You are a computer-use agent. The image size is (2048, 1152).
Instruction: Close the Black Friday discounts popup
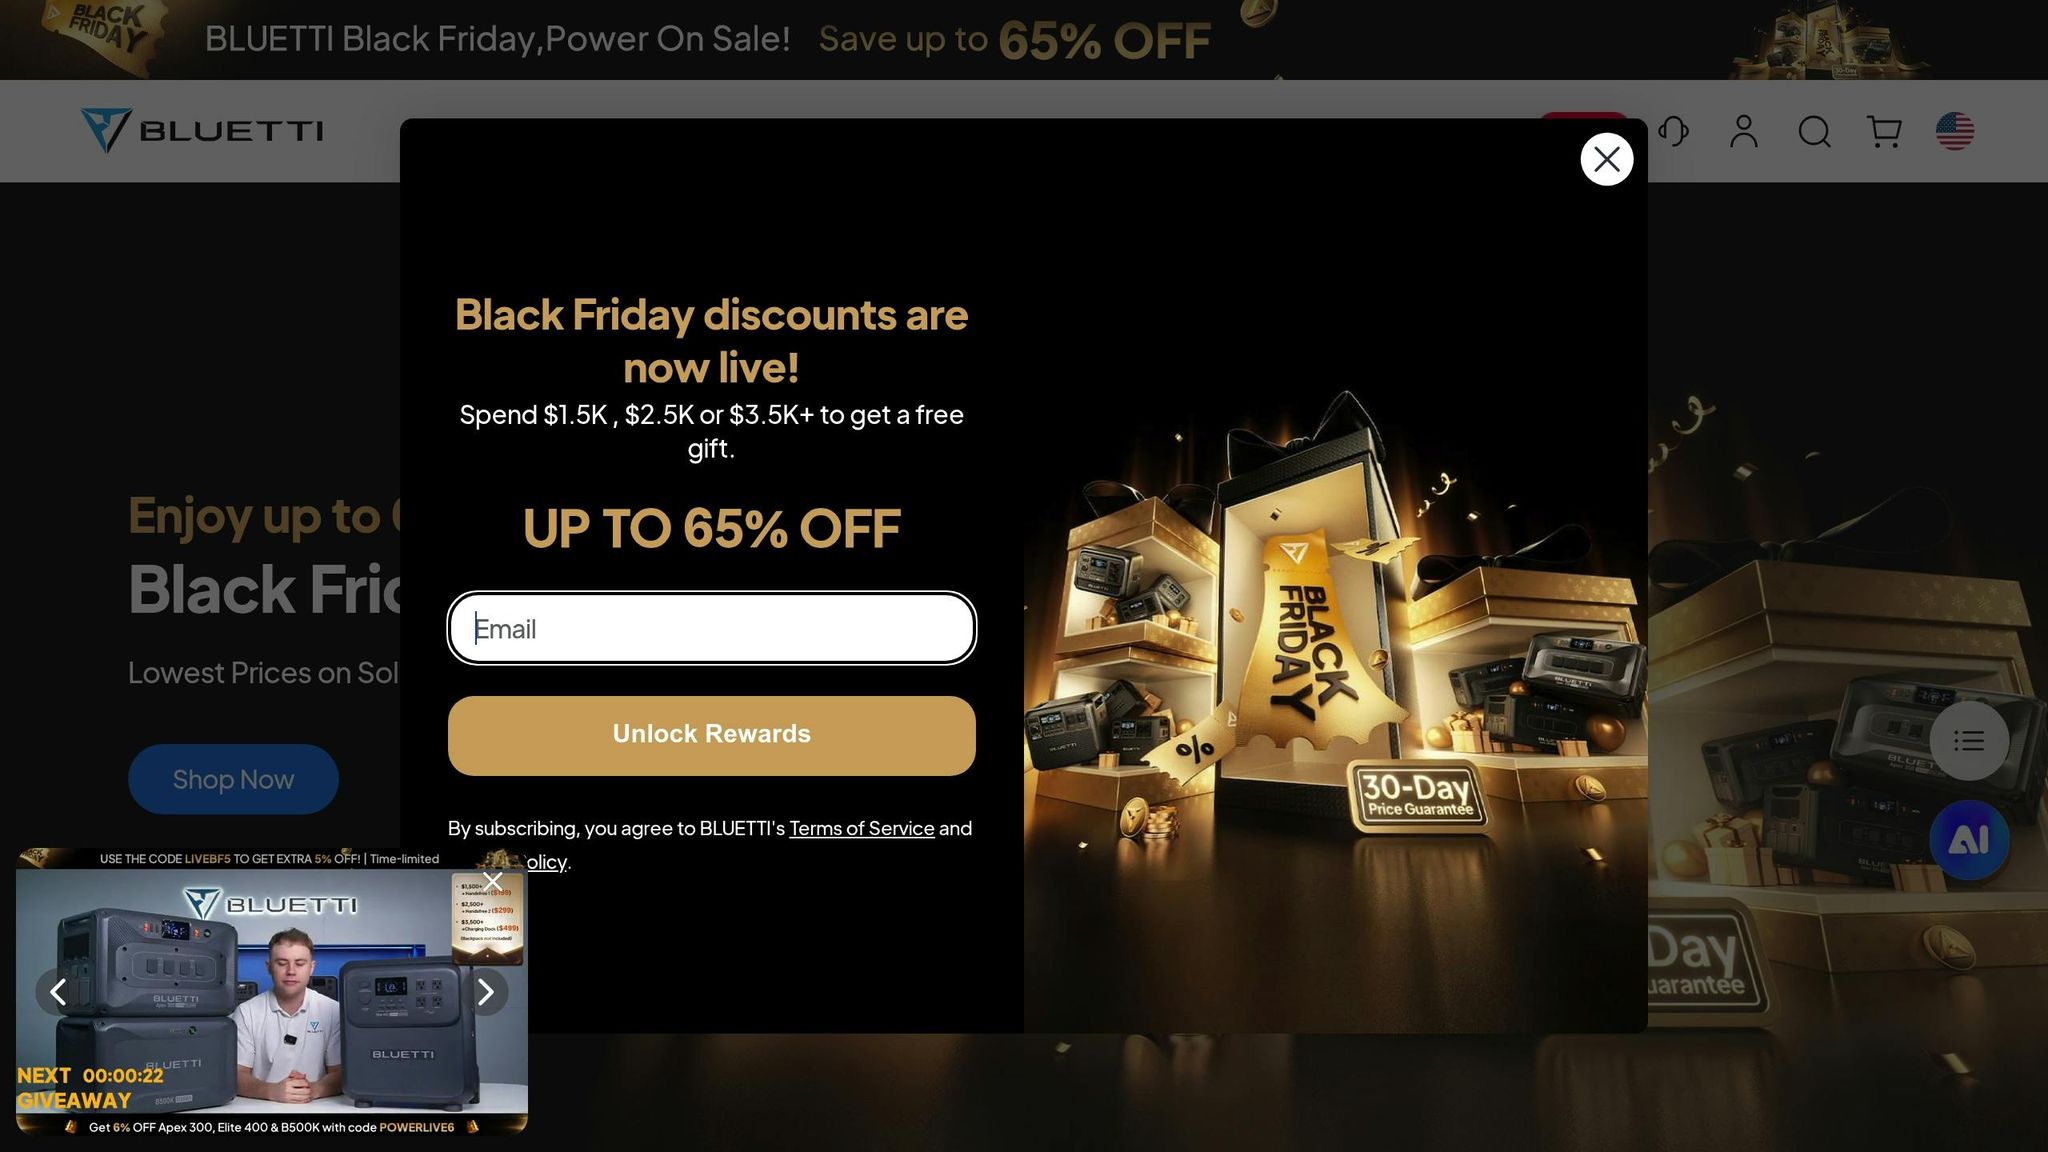click(x=1606, y=159)
